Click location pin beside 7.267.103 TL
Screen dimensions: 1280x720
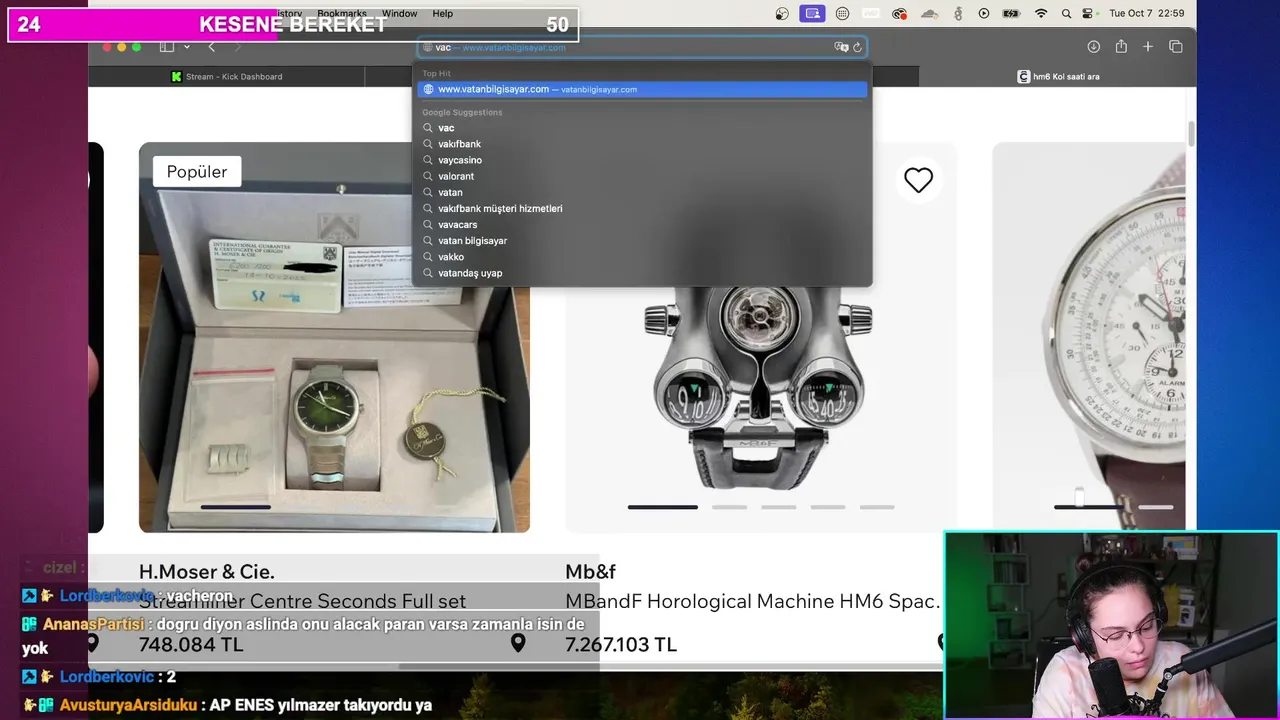click(518, 643)
